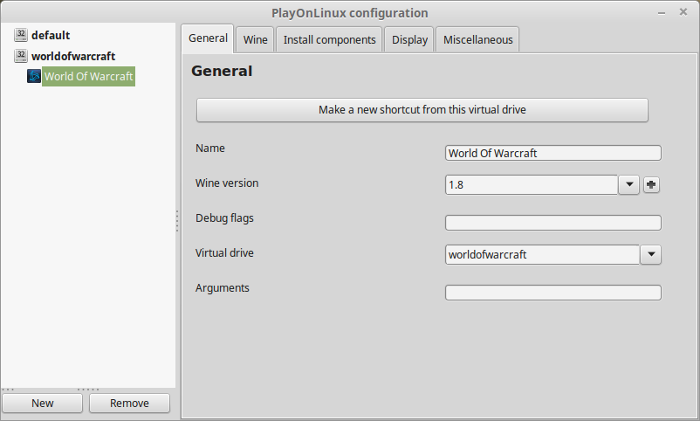Click the Arguments input field

point(553,293)
